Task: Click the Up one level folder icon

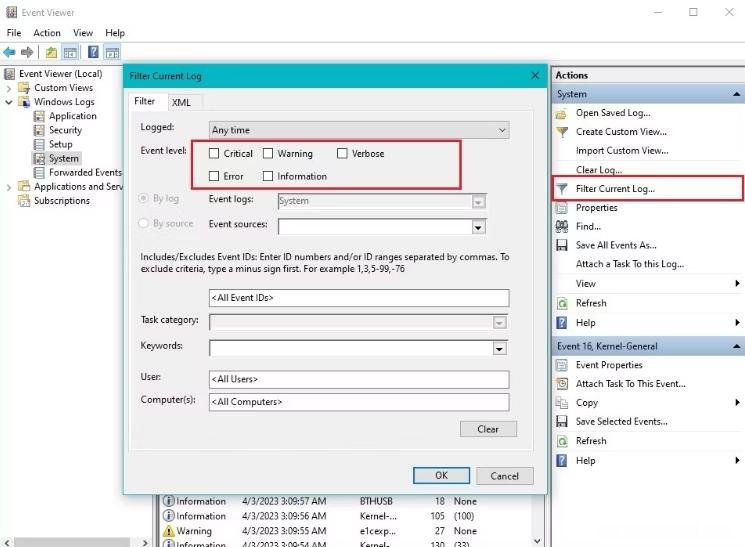Action: [x=51, y=52]
